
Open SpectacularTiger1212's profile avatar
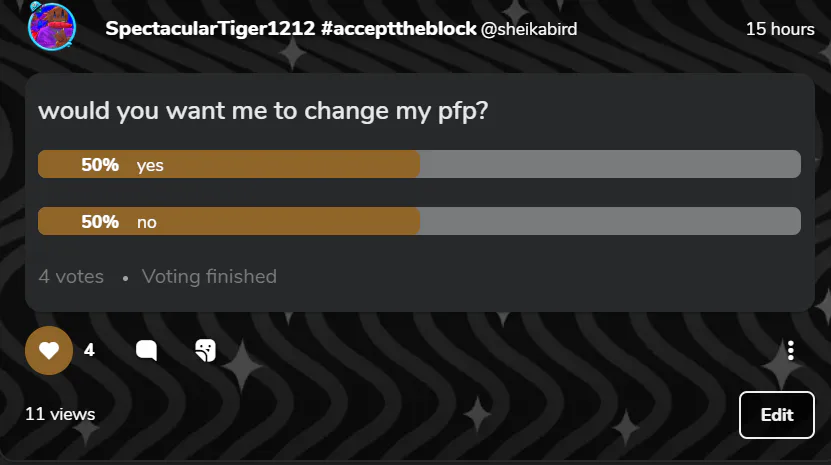[51, 26]
